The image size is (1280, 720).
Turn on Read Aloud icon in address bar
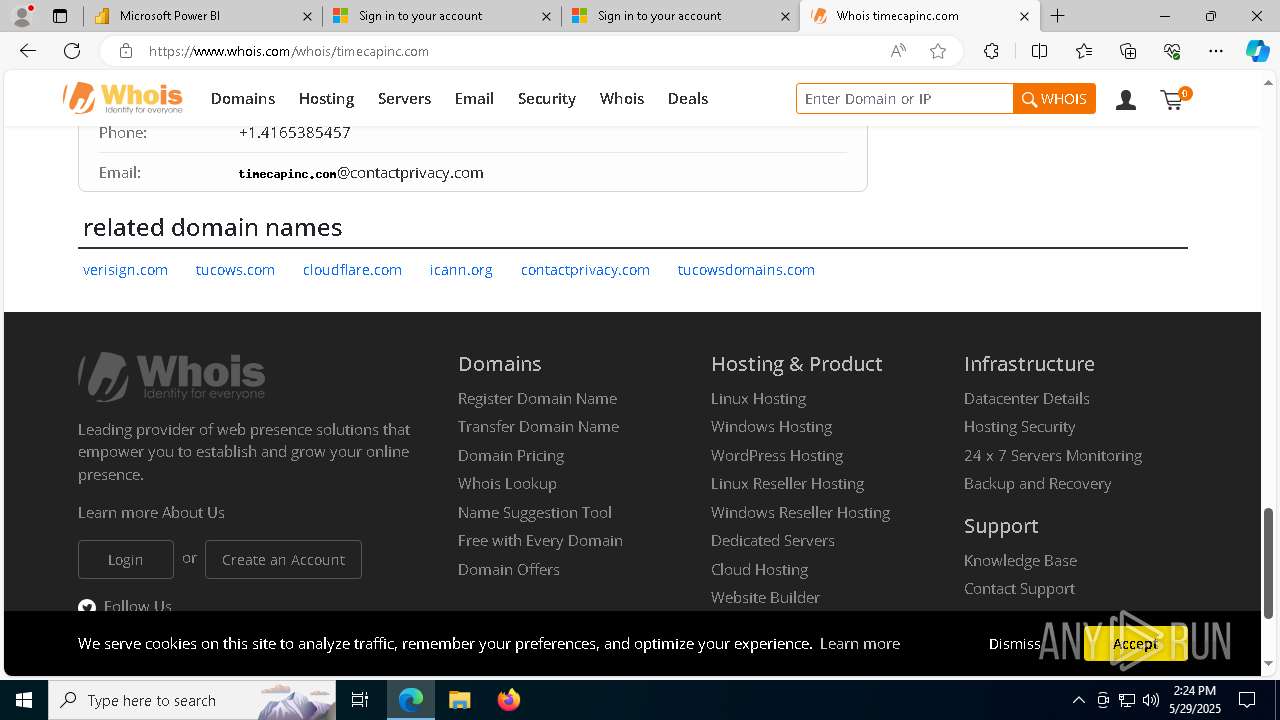coord(898,51)
